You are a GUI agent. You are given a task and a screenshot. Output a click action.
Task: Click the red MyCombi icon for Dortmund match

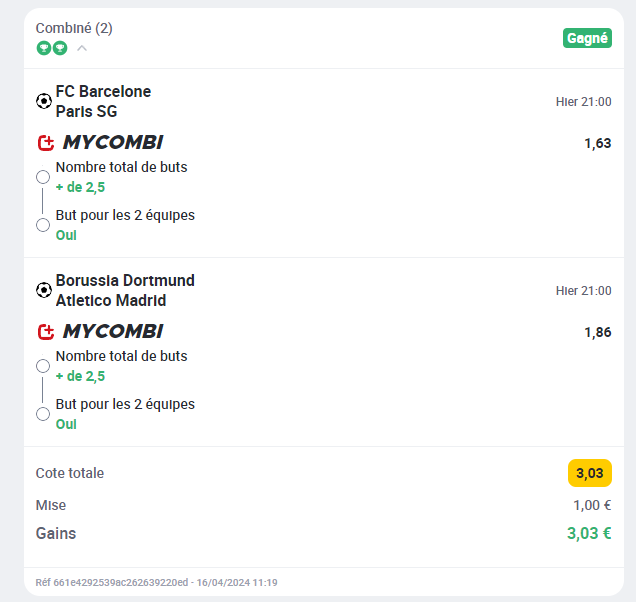click(x=46, y=332)
